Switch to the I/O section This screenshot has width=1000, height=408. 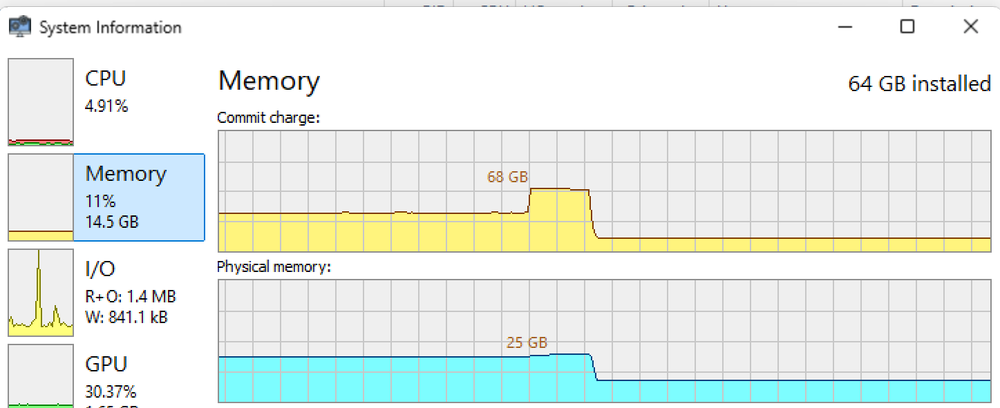point(100,269)
